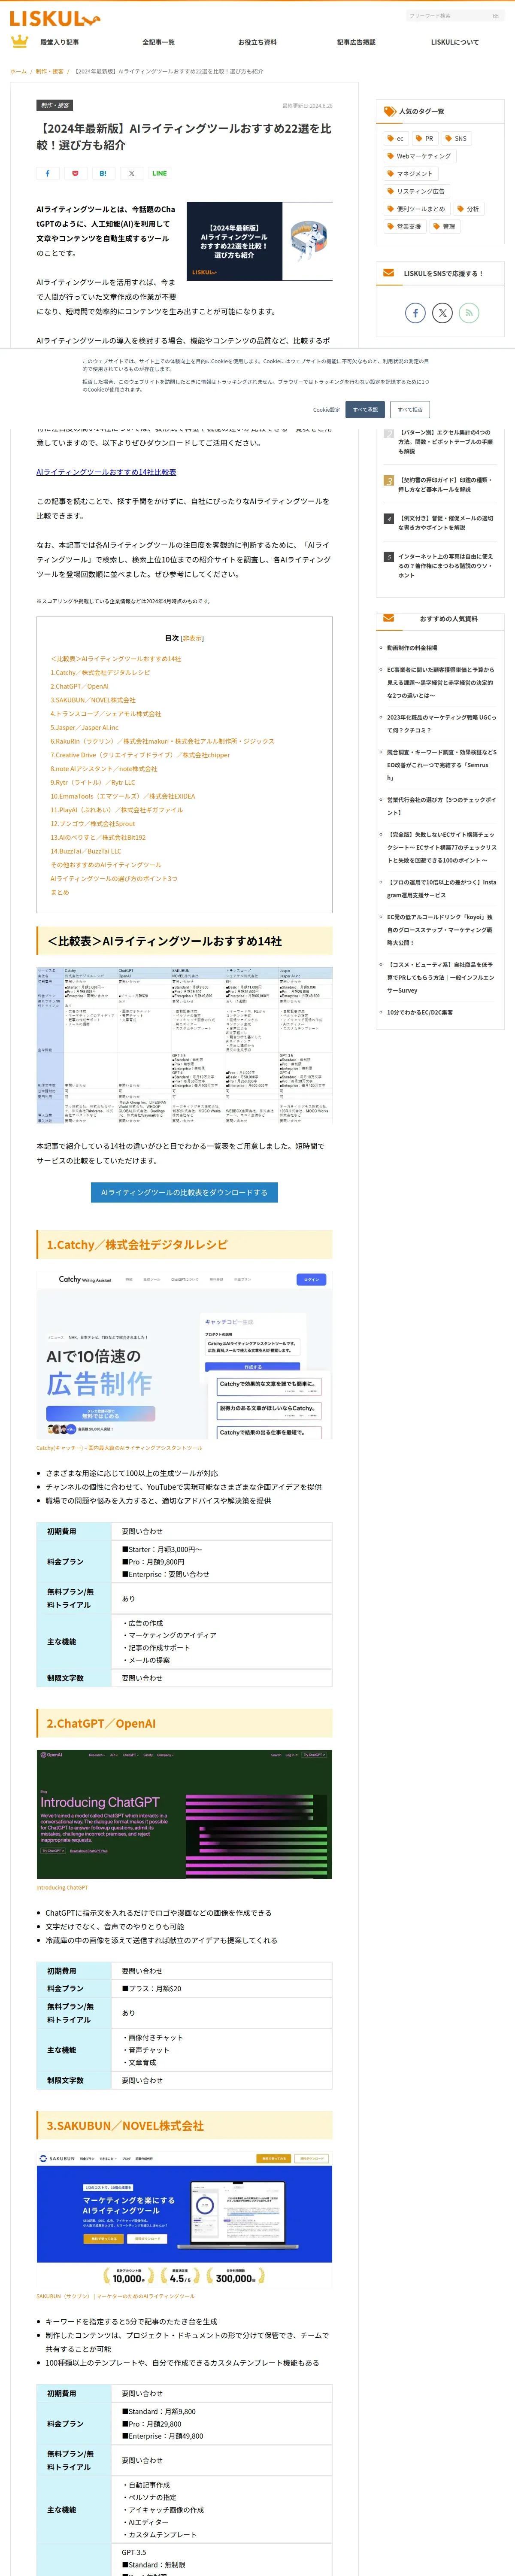
Task: Open お役立ち資料 in the navigation
Action: click(x=257, y=42)
